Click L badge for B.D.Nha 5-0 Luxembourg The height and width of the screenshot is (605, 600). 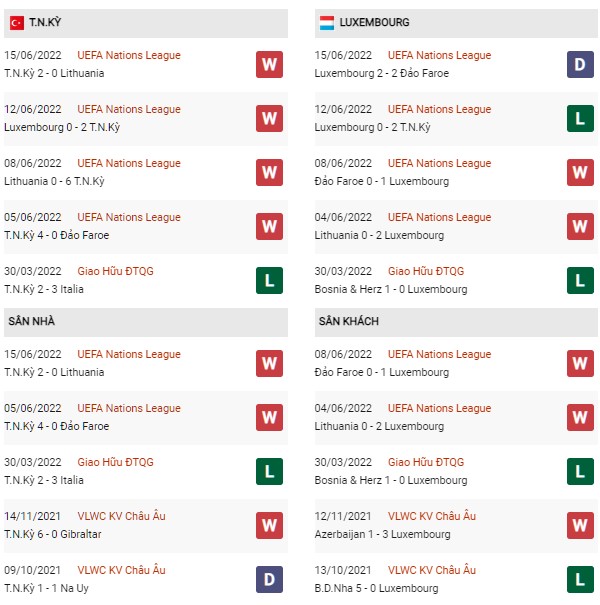[580, 580]
